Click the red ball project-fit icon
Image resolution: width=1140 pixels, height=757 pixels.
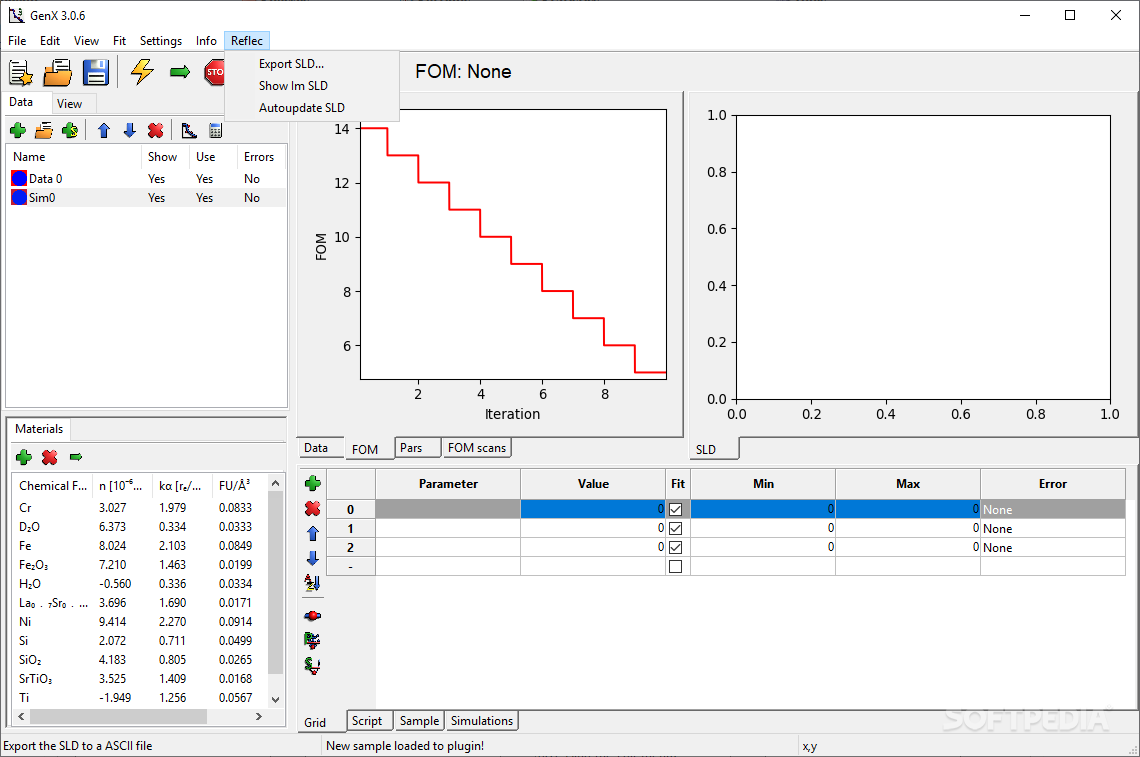coord(313,615)
